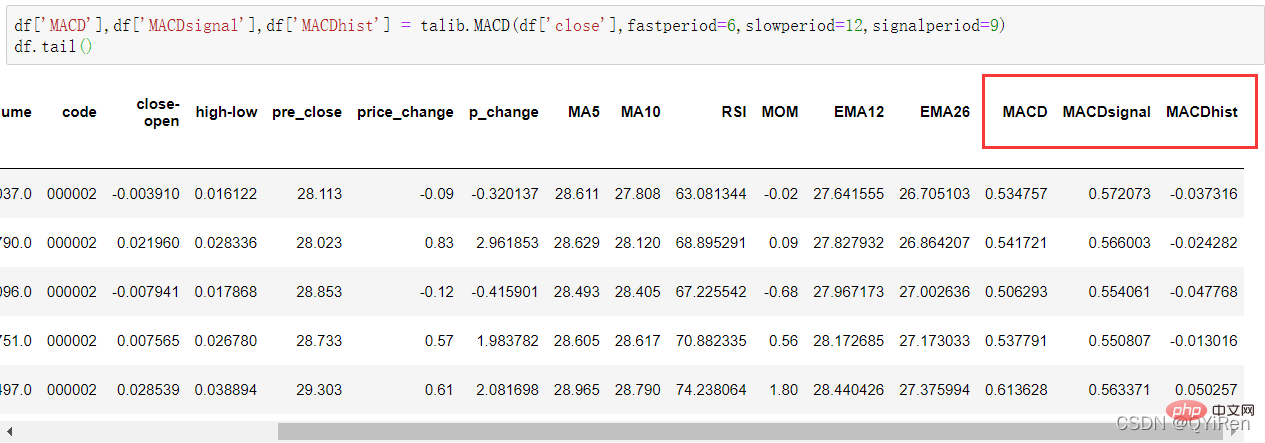This screenshot has width=1265, height=443.
Task: Click the code column header
Action: tap(79, 112)
